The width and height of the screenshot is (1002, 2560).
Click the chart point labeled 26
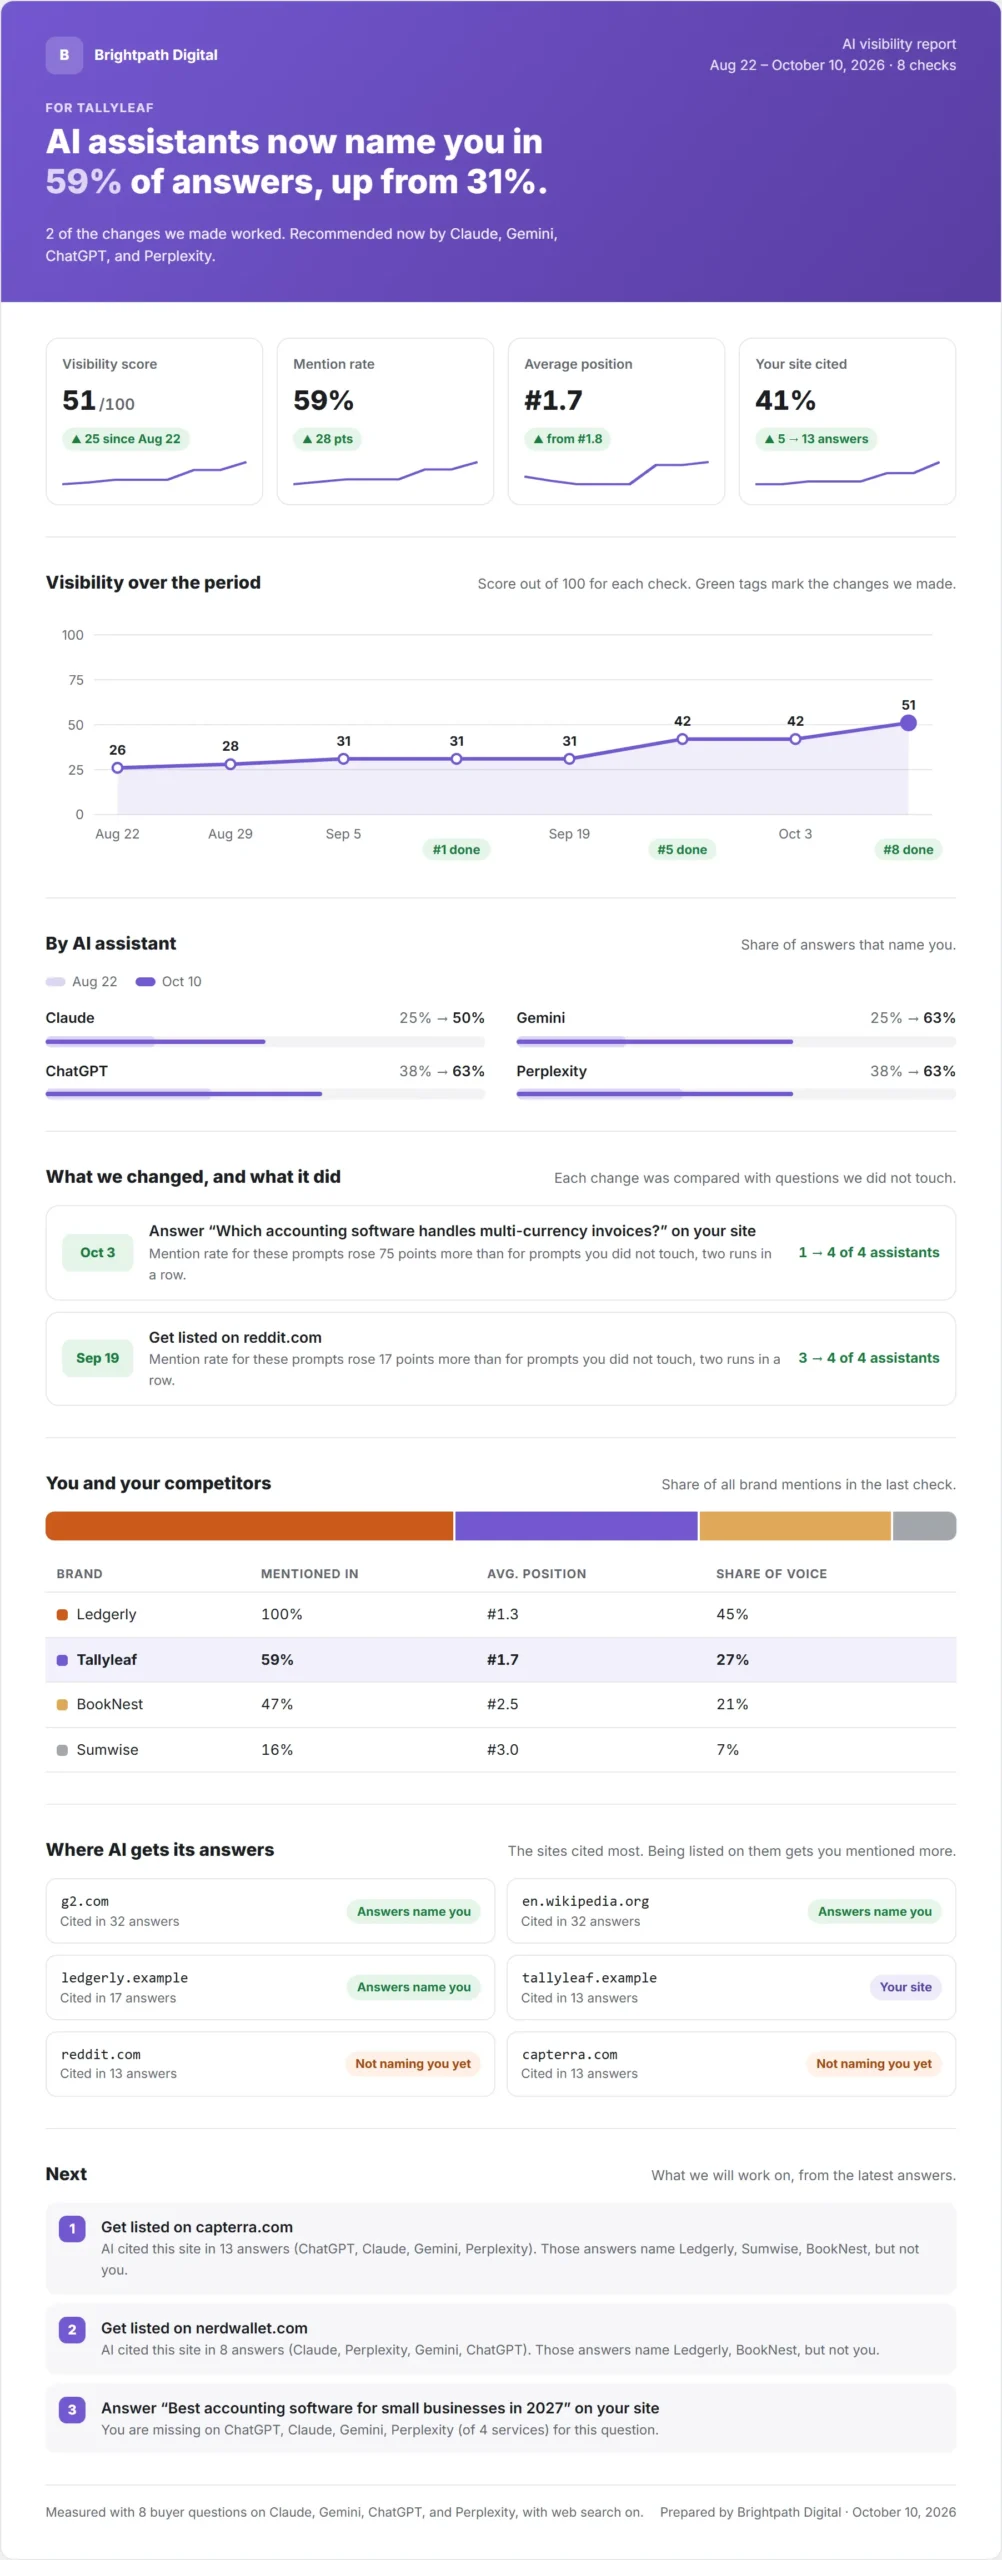[117, 768]
